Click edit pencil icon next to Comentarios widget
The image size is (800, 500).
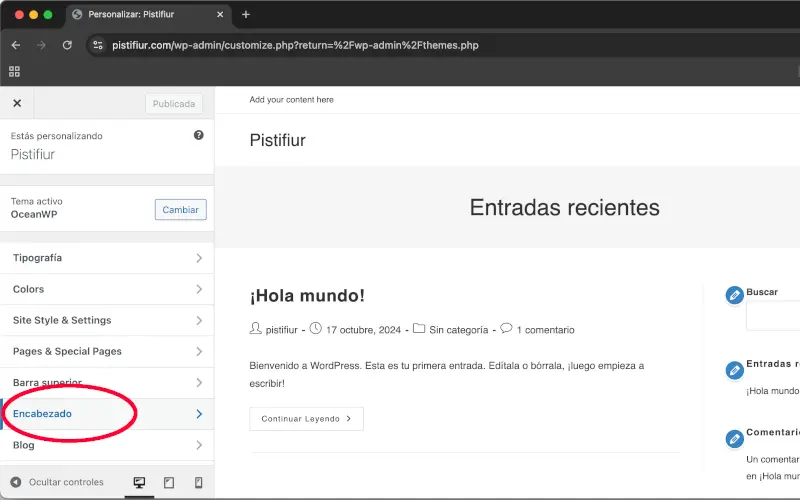tap(735, 439)
